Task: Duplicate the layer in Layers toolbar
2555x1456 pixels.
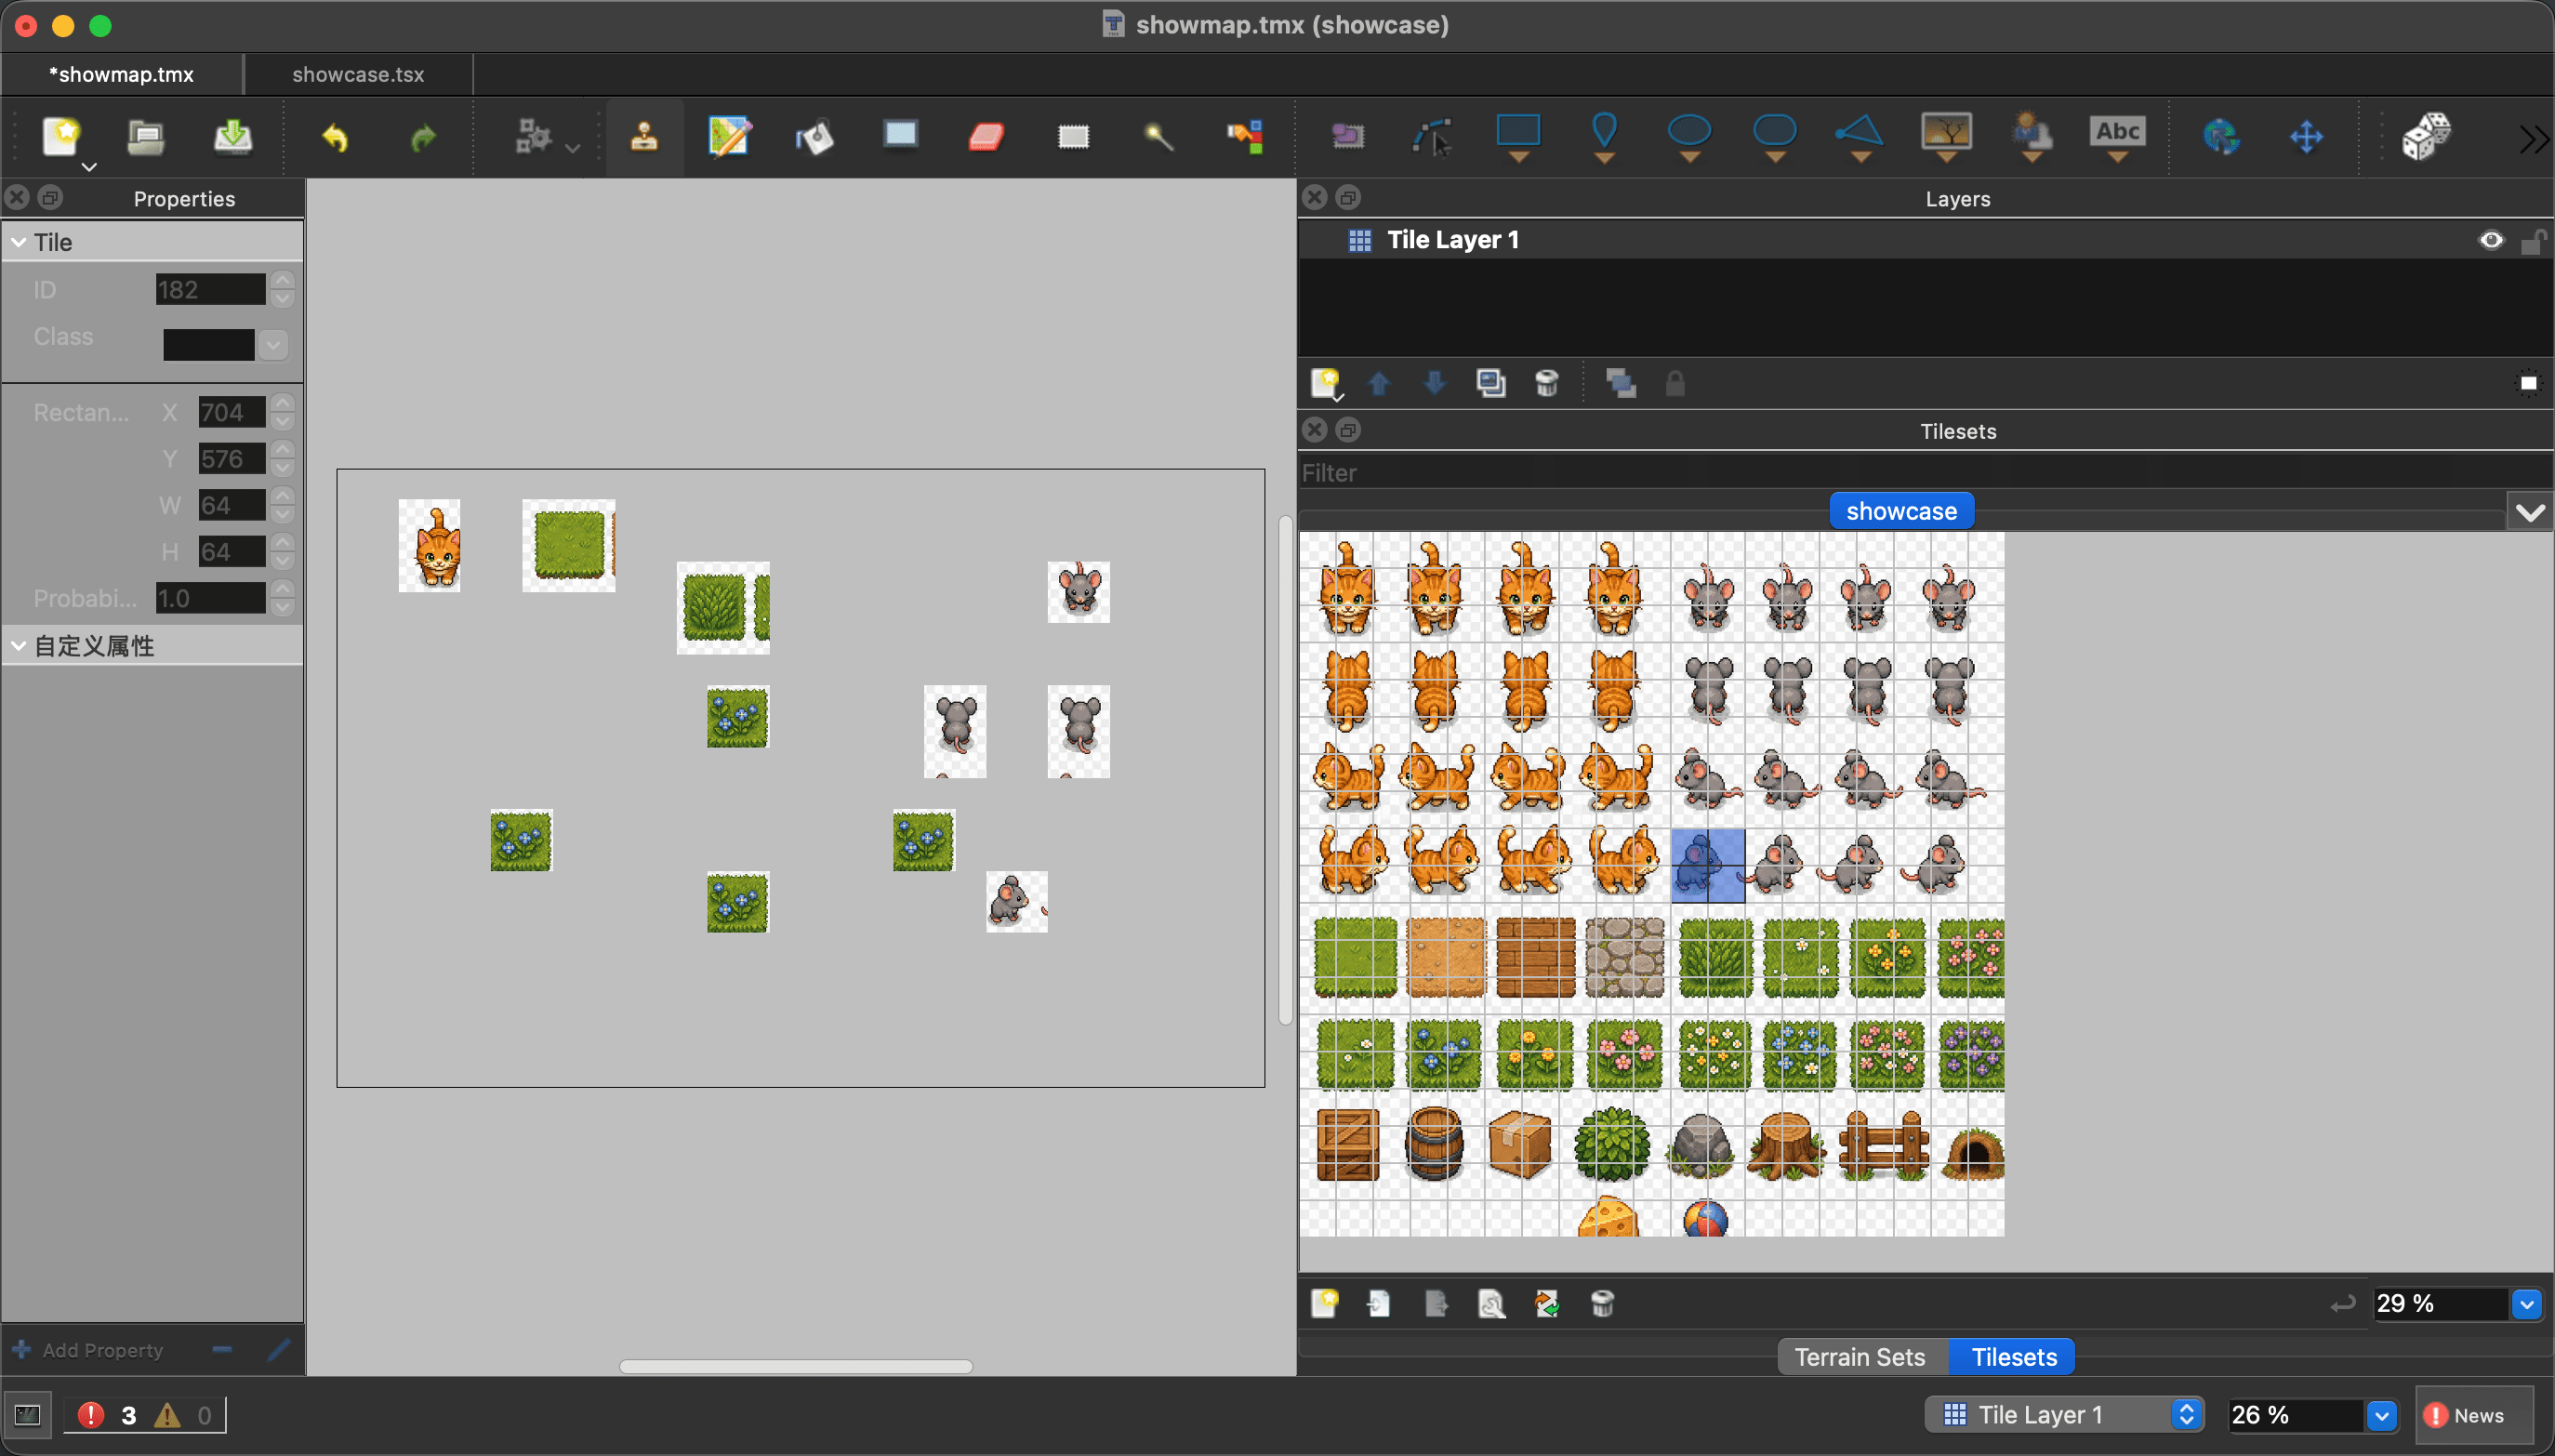Action: point(1491,383)
